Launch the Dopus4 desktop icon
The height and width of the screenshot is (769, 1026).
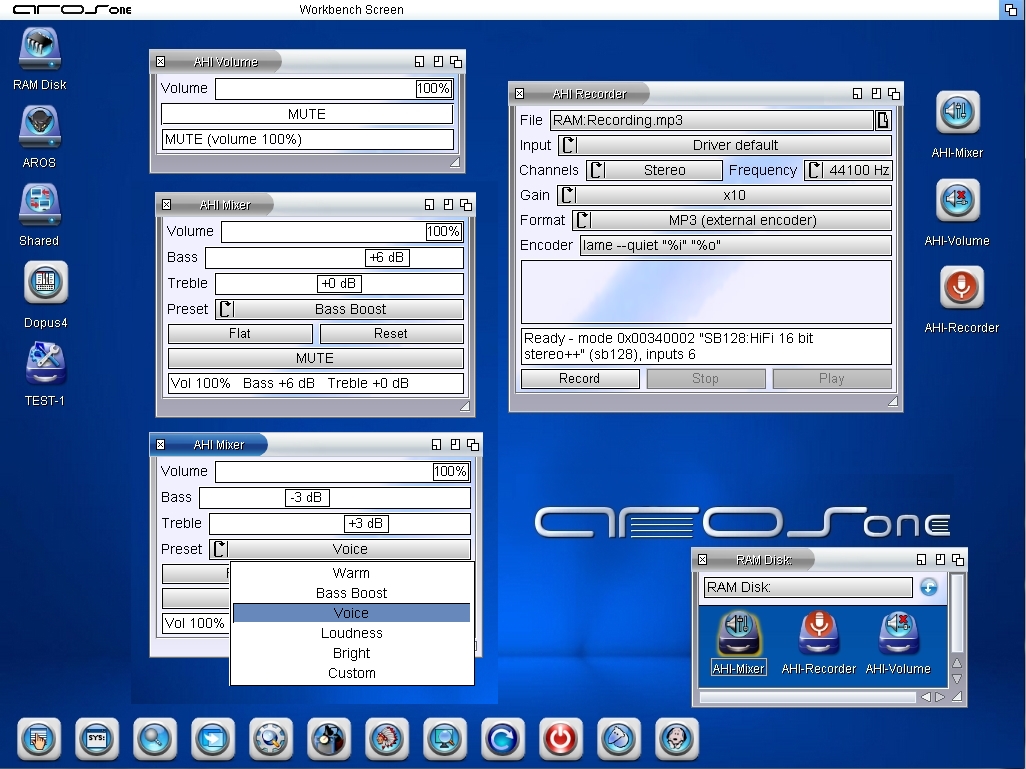coord(46,283)
